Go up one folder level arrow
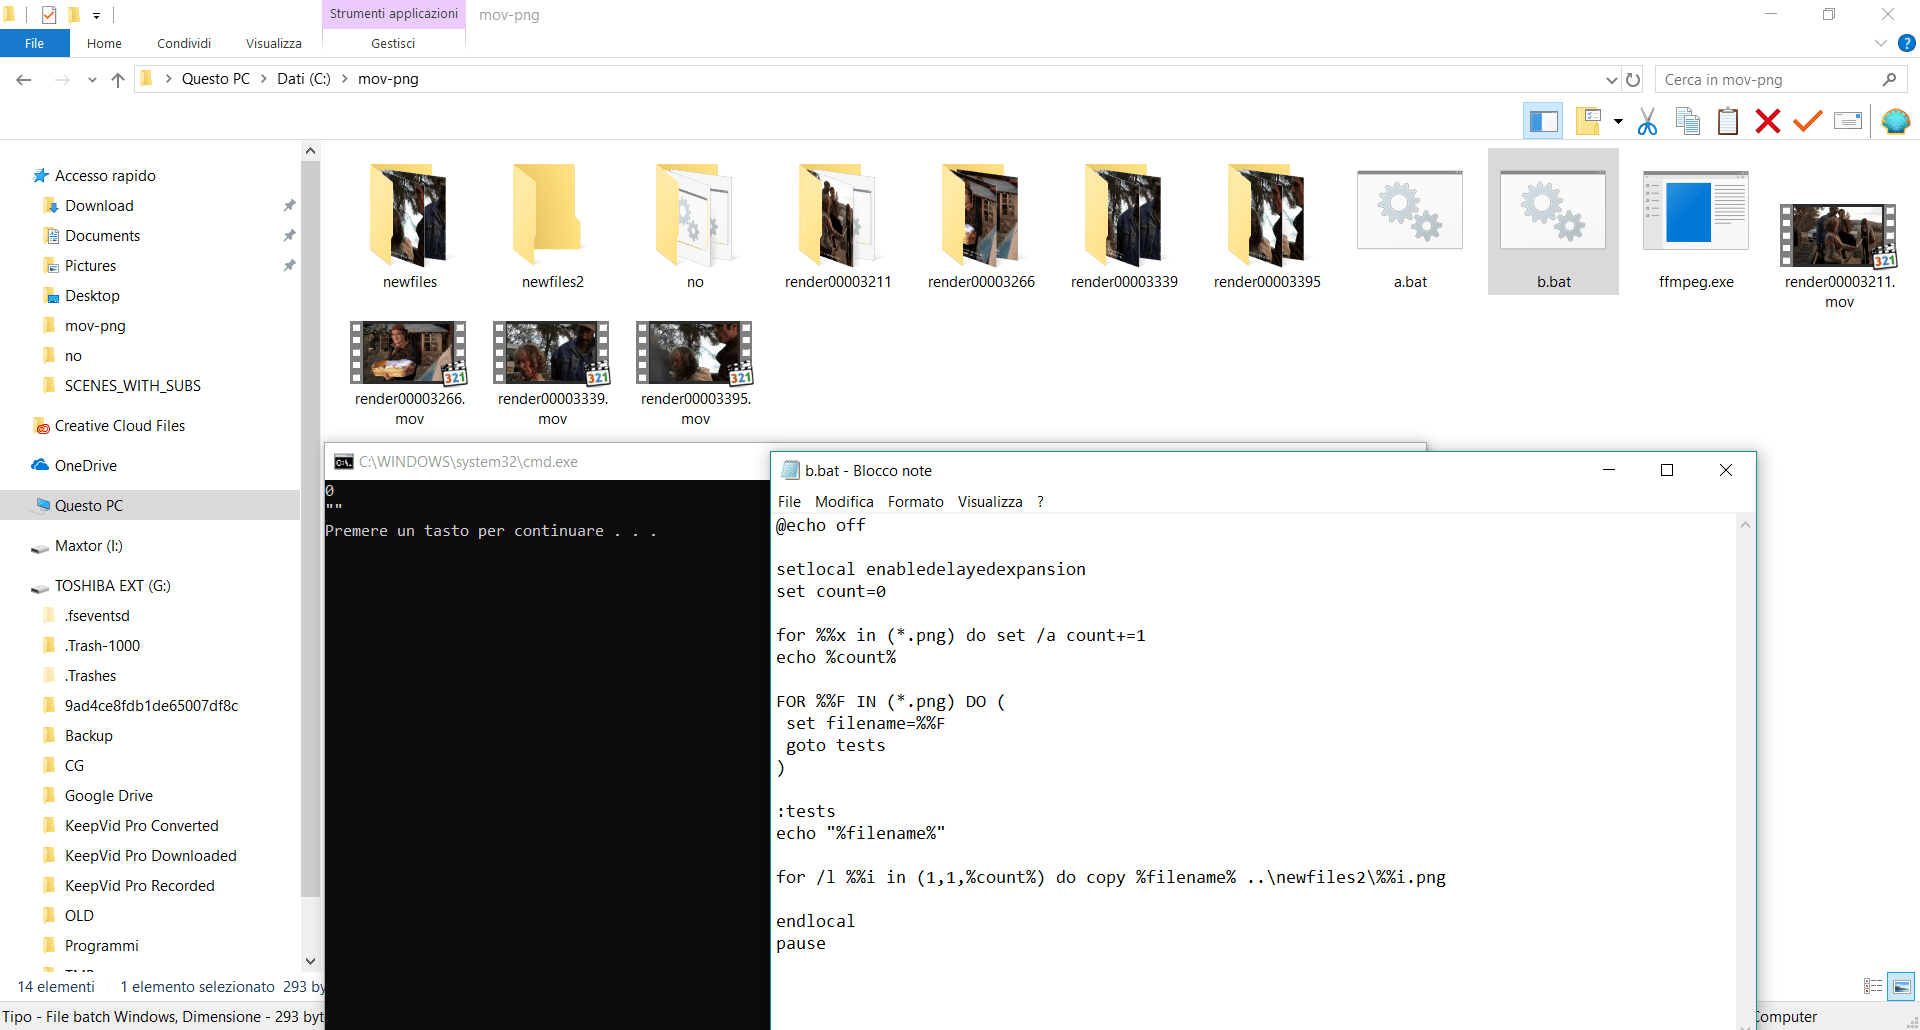 118,79
